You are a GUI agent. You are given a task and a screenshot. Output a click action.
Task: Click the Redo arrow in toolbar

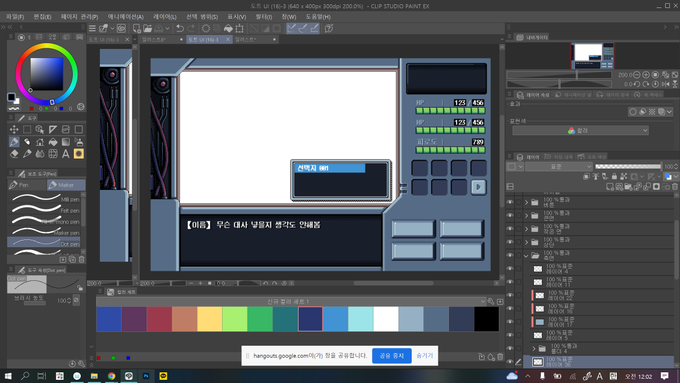(x=191, y=29)
